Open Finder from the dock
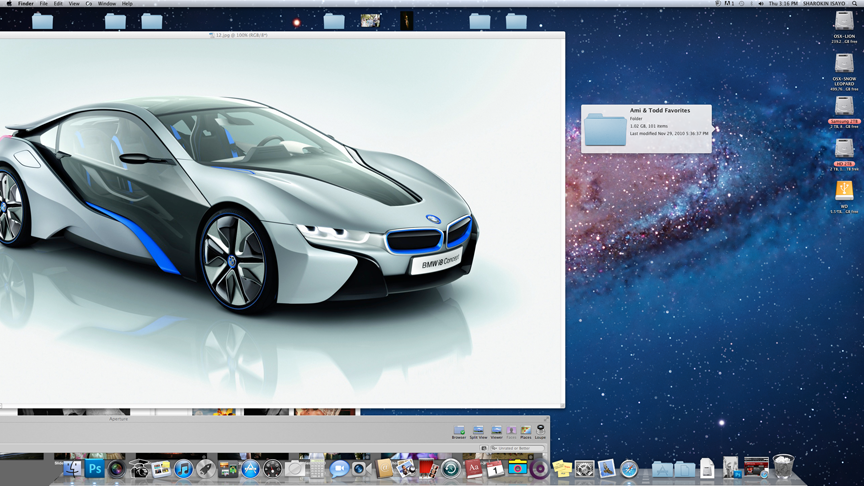The width and height of the screenshot is (864, 486). [72, 469]
